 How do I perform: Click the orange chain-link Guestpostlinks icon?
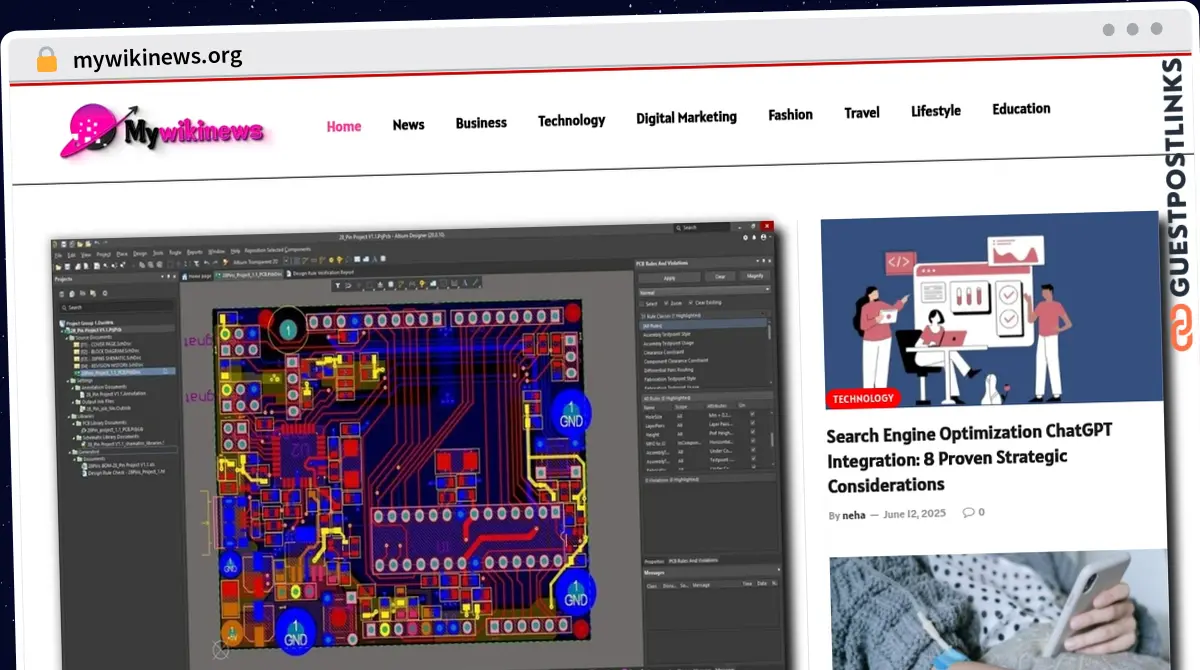click(1182, 329)
